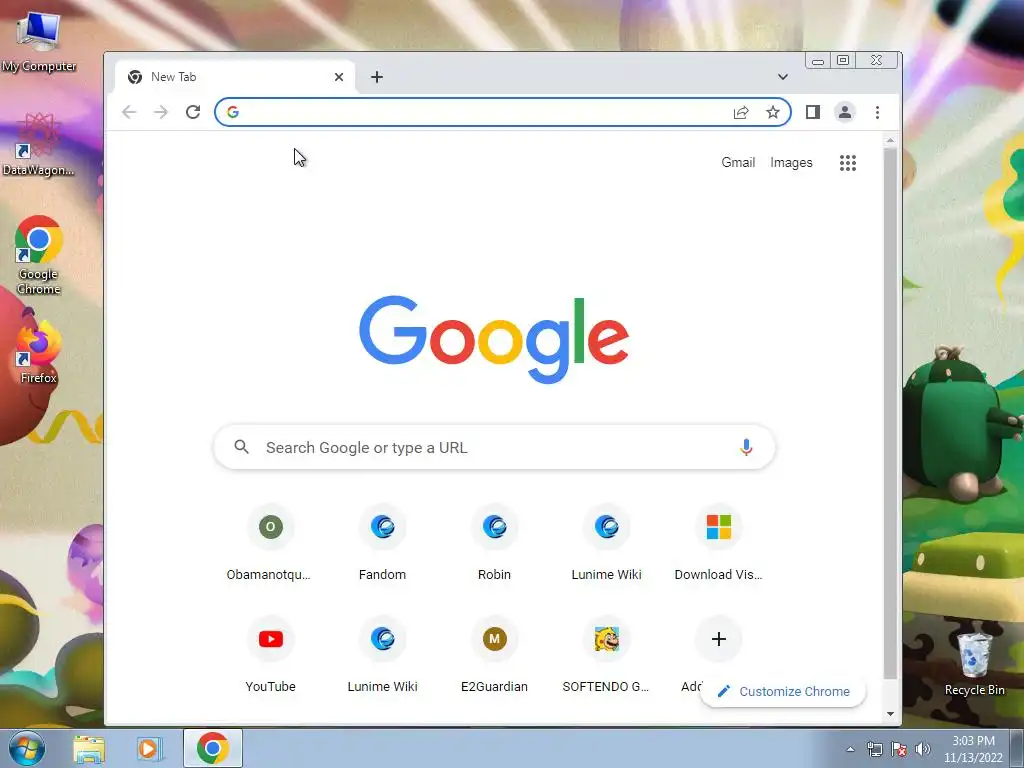Open the Gmail link
Viewport: 1024px width, 768px height.
click(x=738, y=163)
